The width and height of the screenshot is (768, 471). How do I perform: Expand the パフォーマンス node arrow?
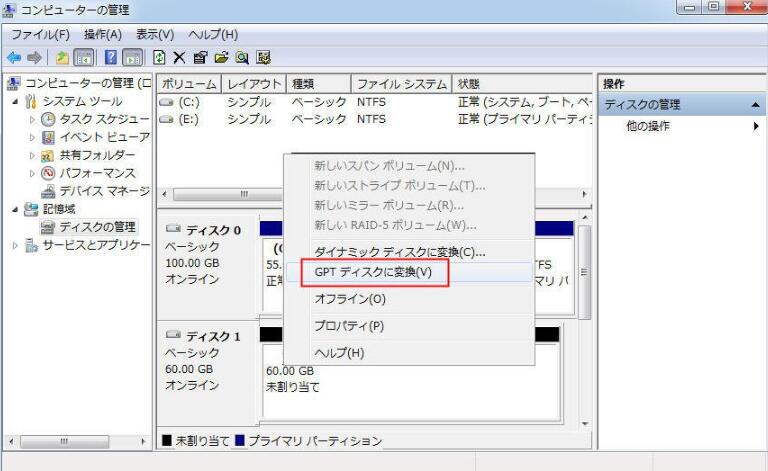pos(32,173)
